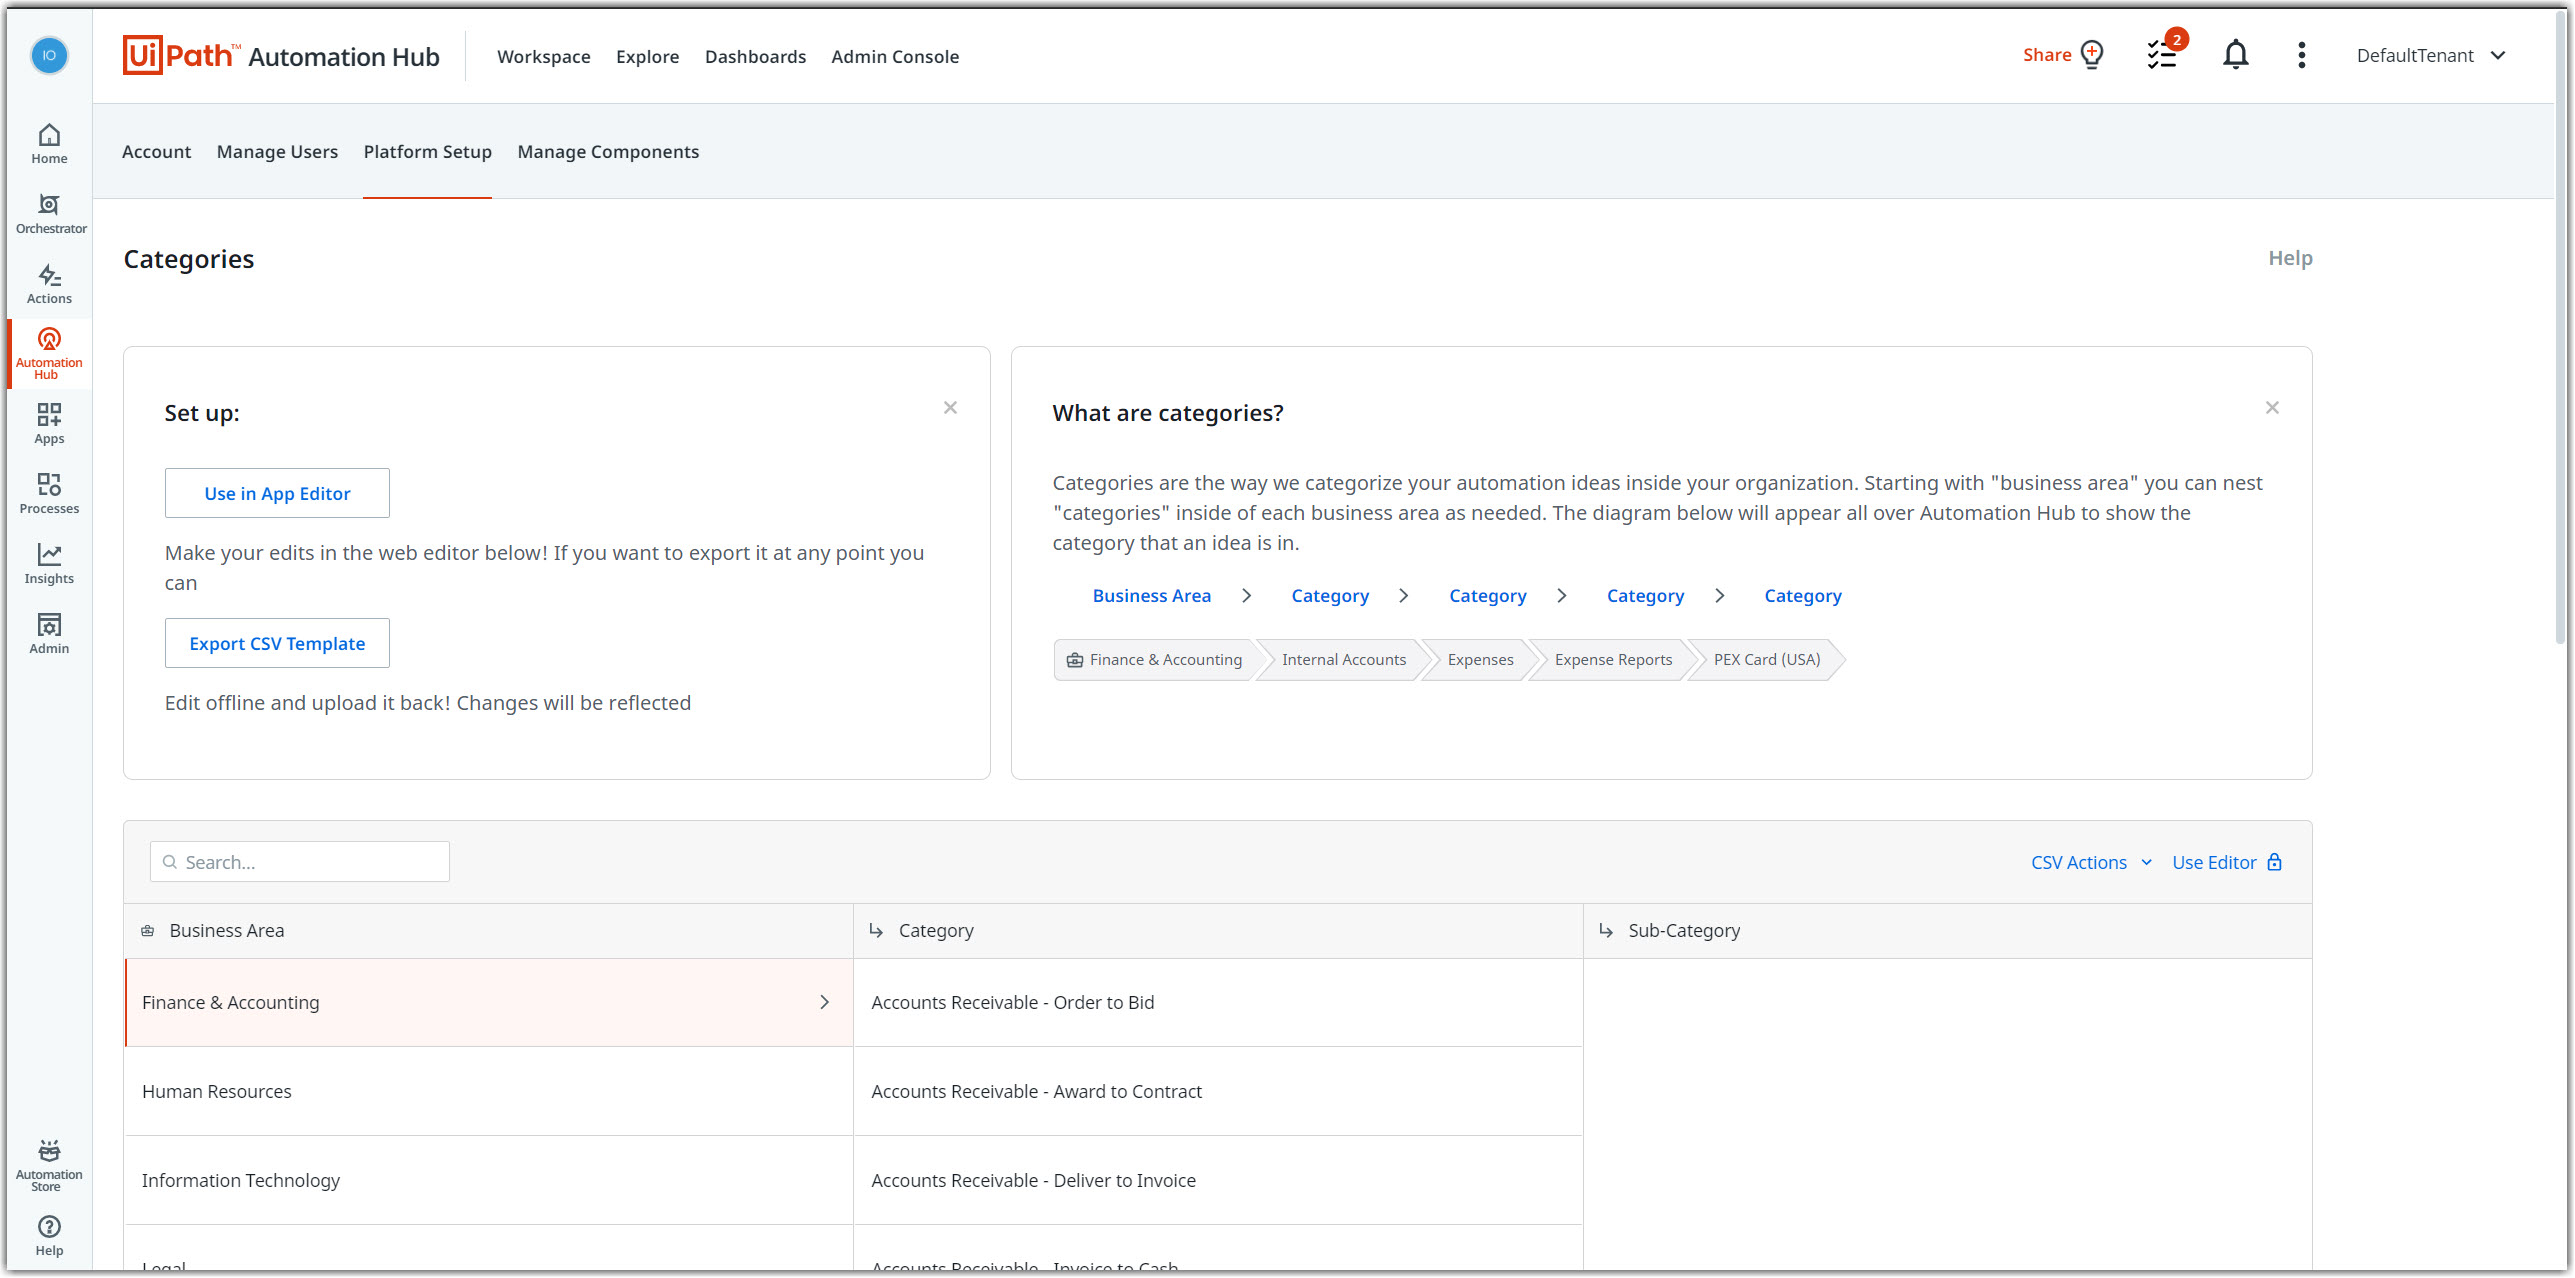Open Orchestrator from the sidebar
This screenshot has height=1278, width=2575.
(x=50, y=214)
